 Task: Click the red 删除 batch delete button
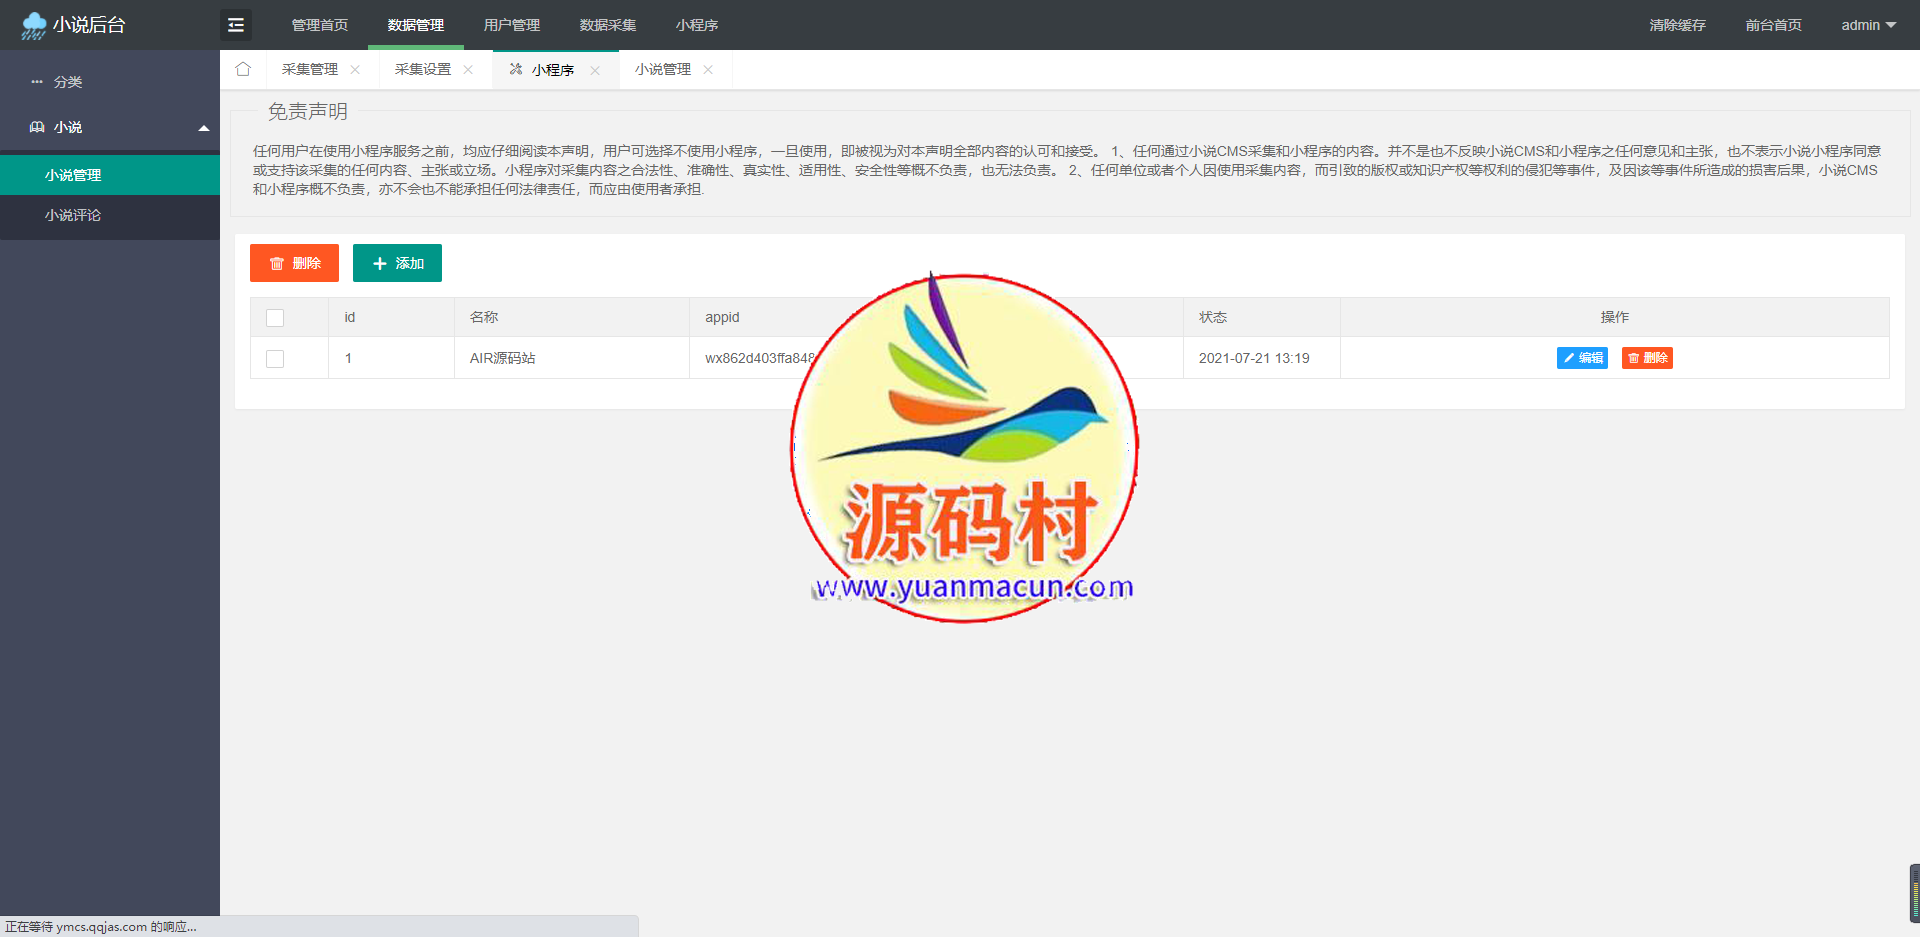[x=294, y=263]
